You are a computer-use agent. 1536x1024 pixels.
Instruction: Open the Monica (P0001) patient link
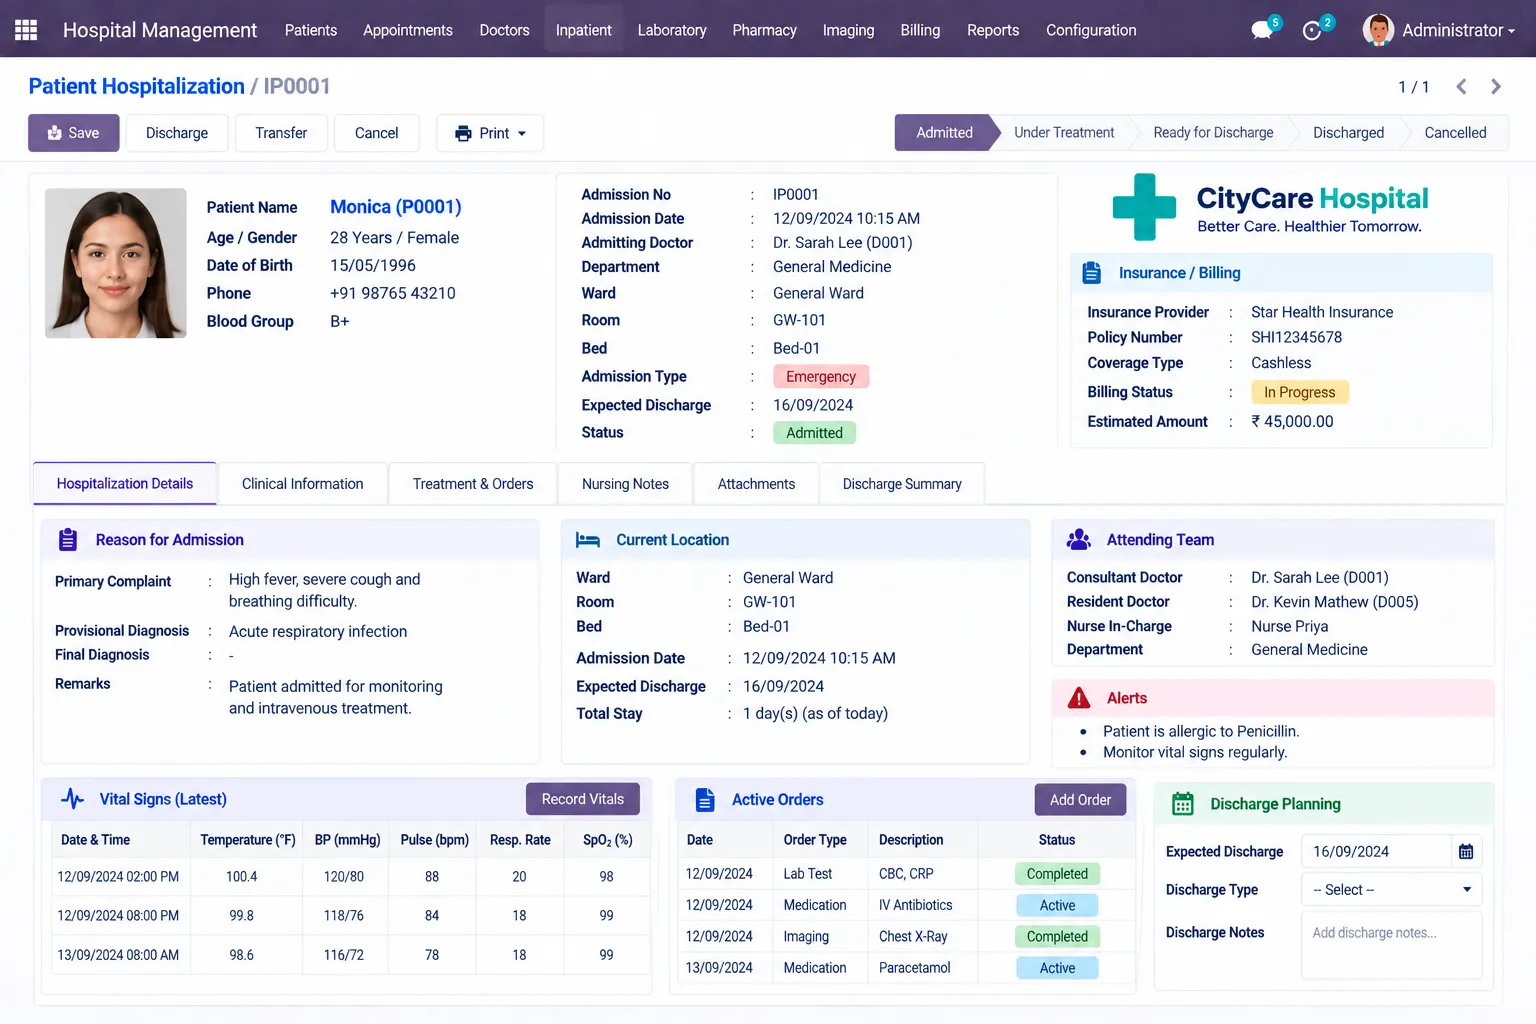[x=396, y=207]
